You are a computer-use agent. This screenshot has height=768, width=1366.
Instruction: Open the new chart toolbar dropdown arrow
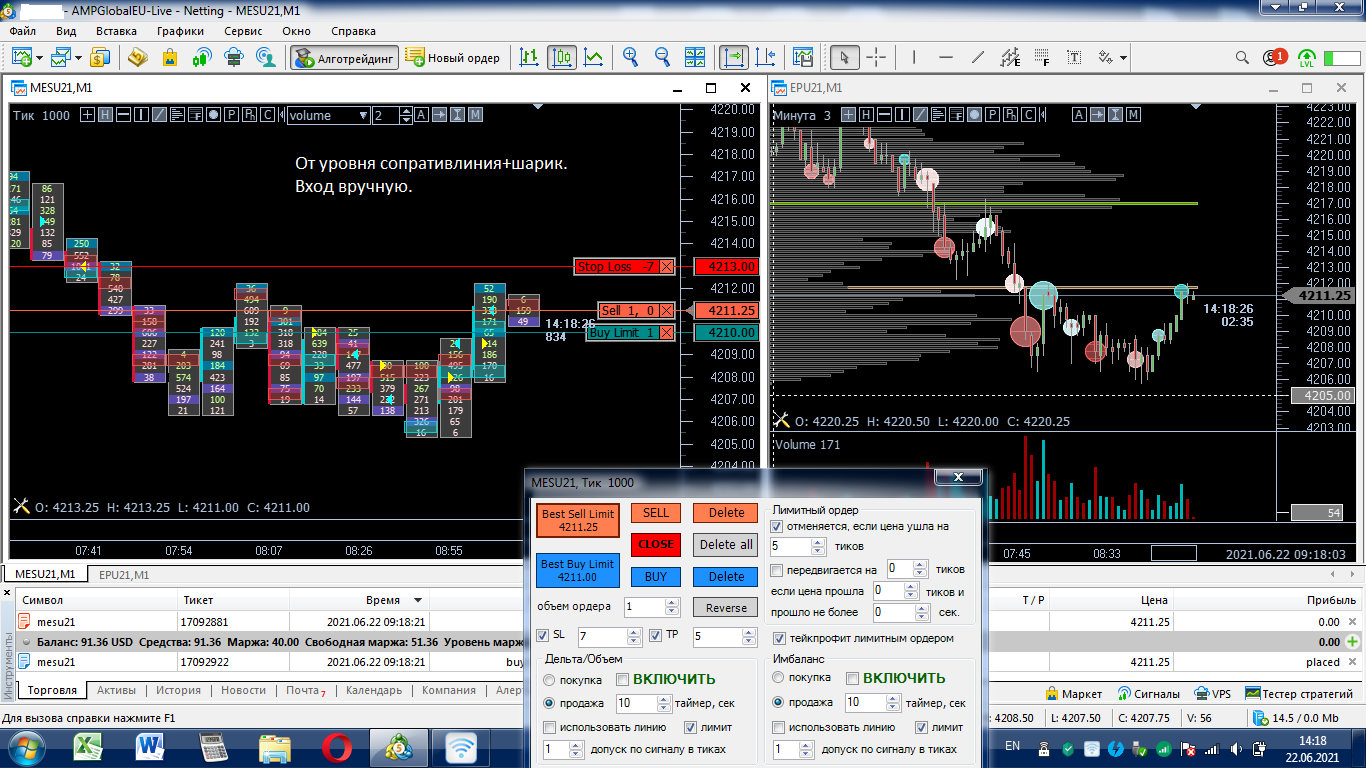37,58
